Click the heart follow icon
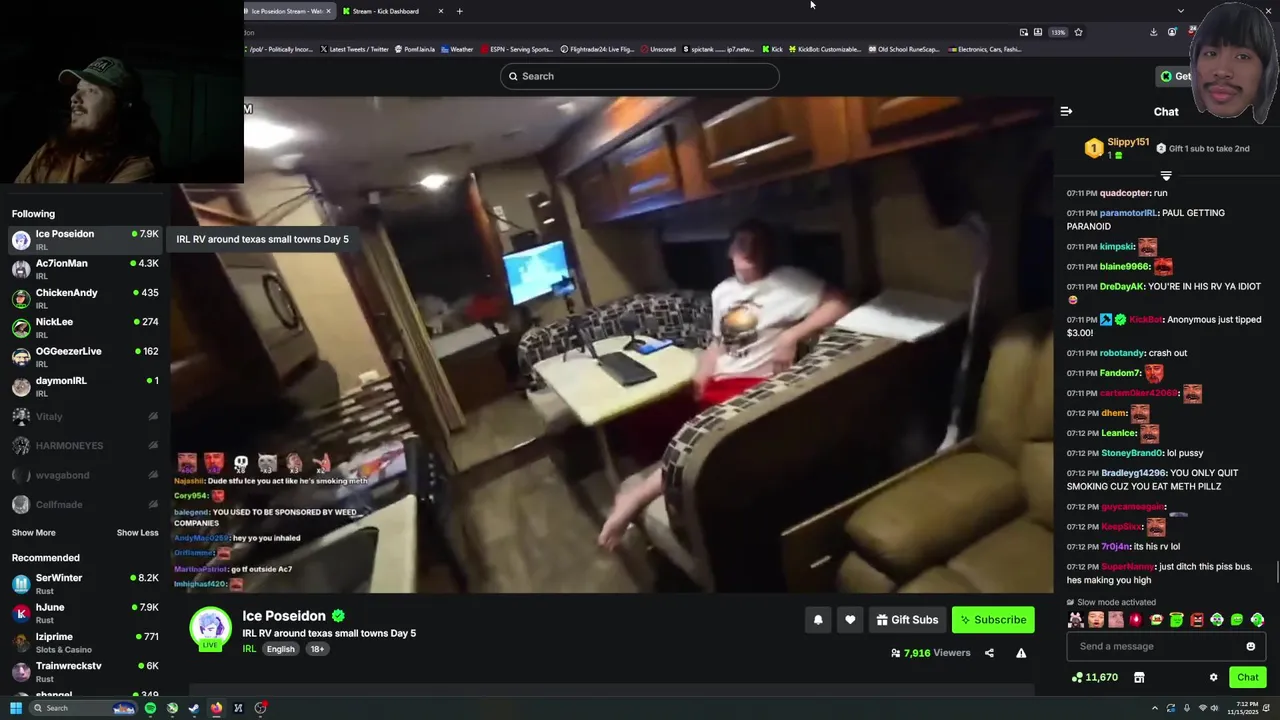The image size is (1280, 720). (x=850, y=620)
